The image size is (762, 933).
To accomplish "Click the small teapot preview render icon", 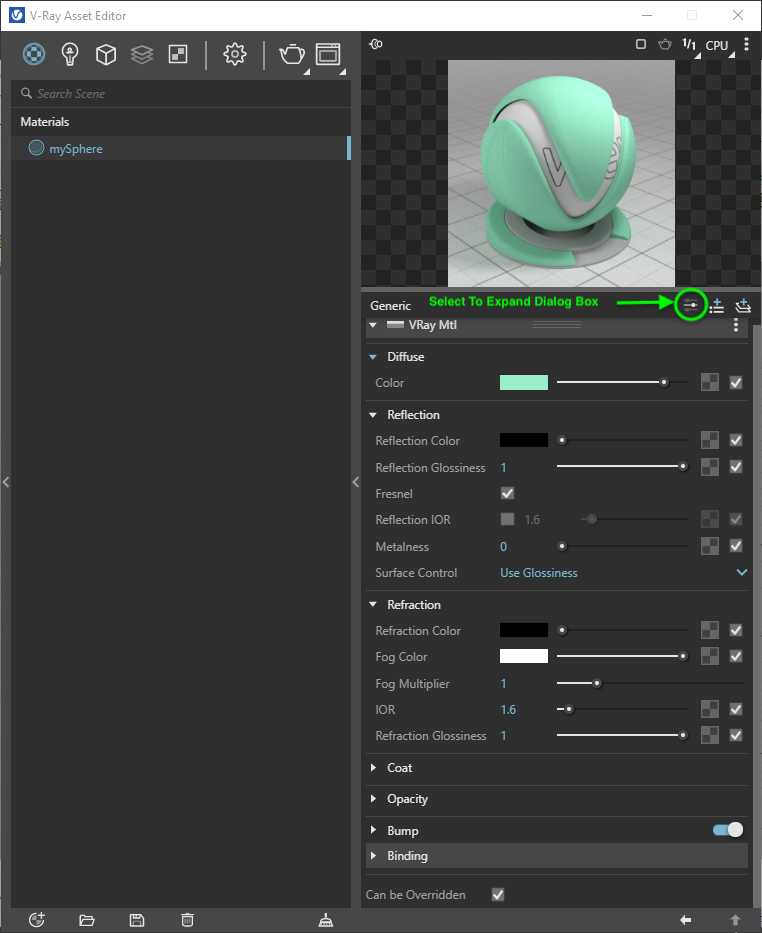I will [x=664, y=44].
